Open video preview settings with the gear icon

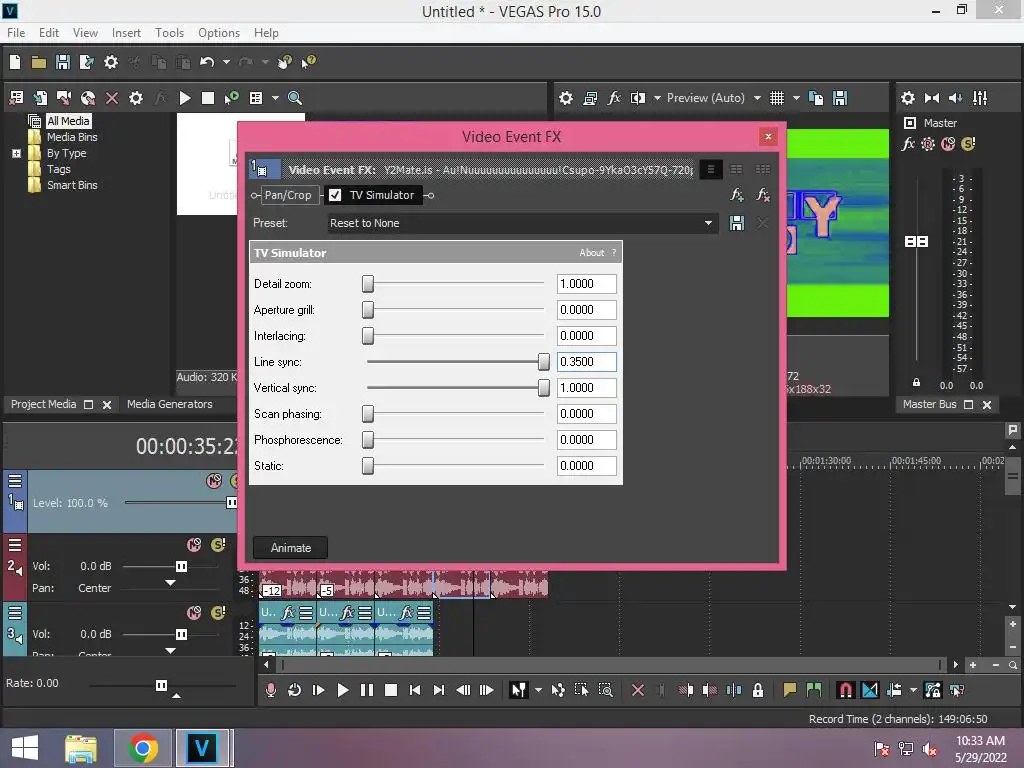(x=566, y=98)
